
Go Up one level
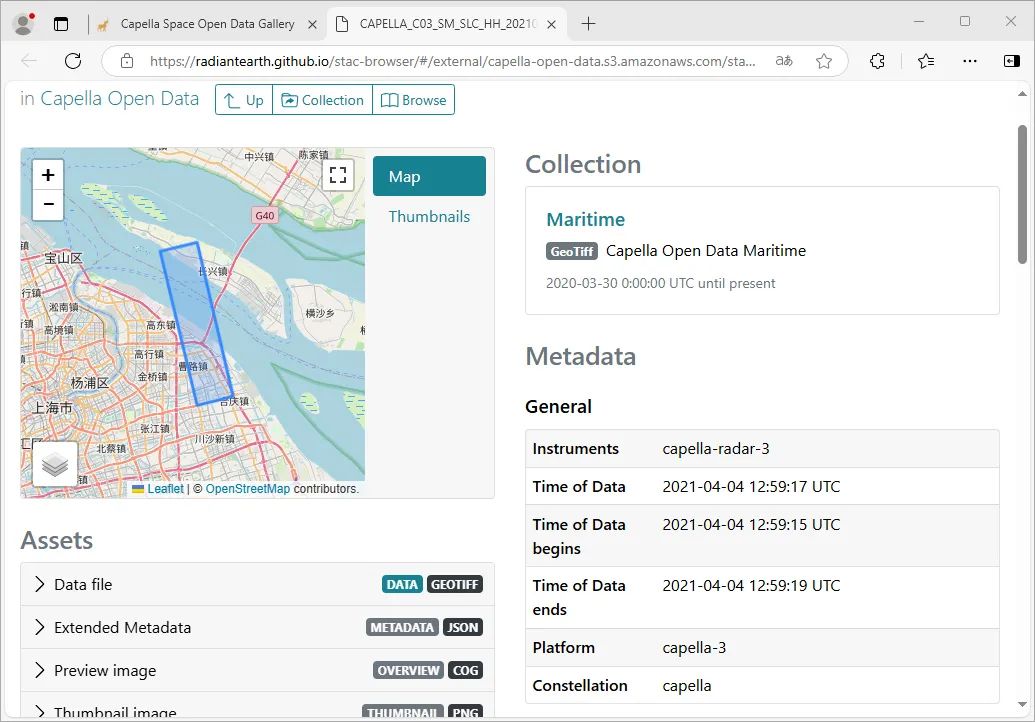(x=244, y=100)
